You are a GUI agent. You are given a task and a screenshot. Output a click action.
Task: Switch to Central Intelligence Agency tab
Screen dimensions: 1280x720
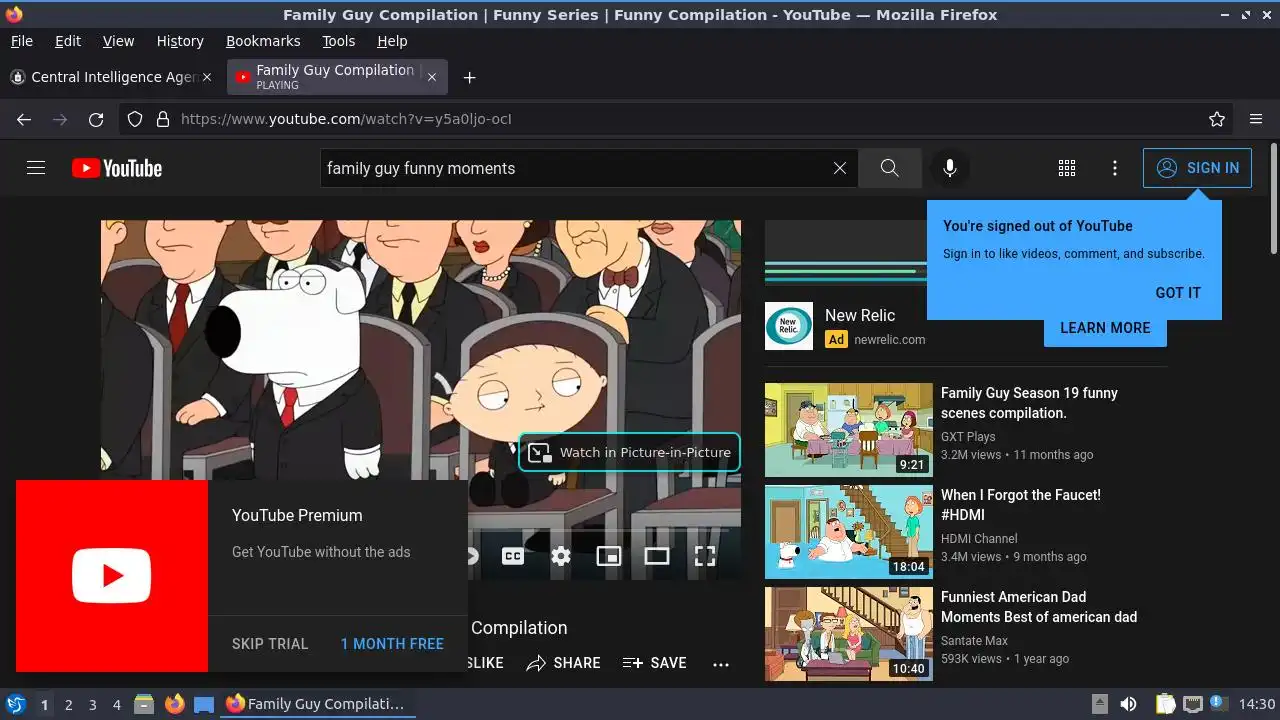[x=111, y=77]
